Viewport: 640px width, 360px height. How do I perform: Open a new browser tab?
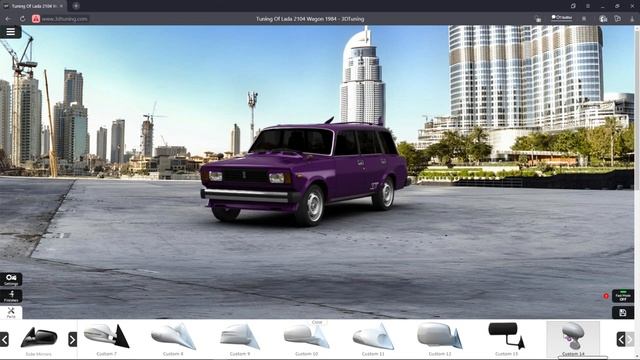pyautogui.click(x=76, y=6)
